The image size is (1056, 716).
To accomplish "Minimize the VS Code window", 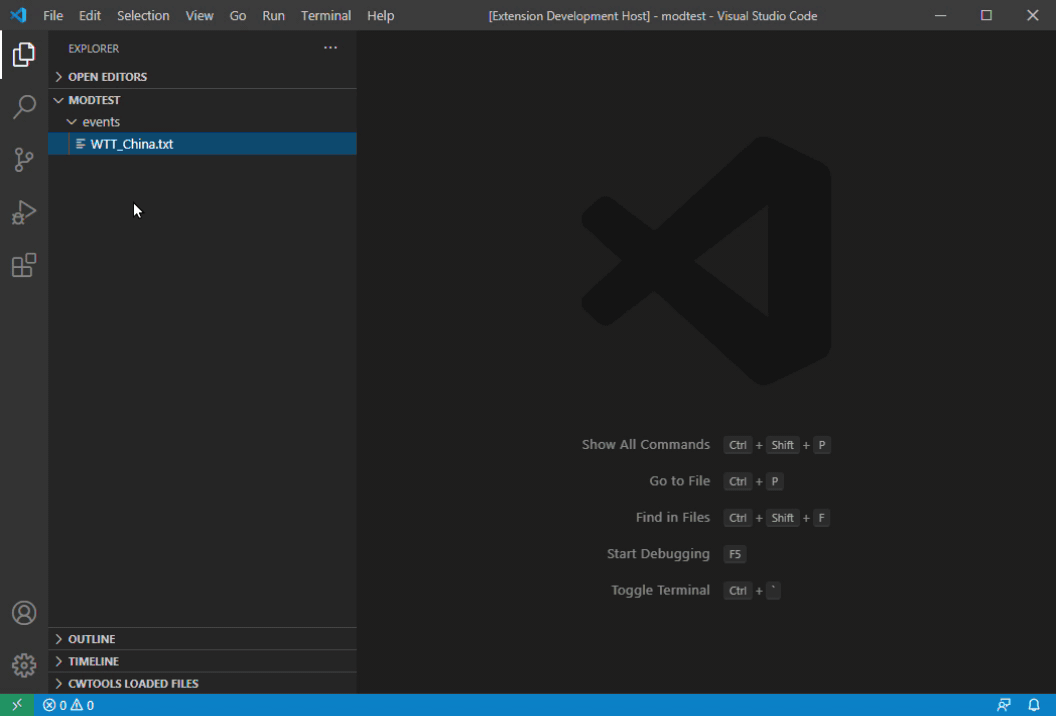I will [941, 15].
